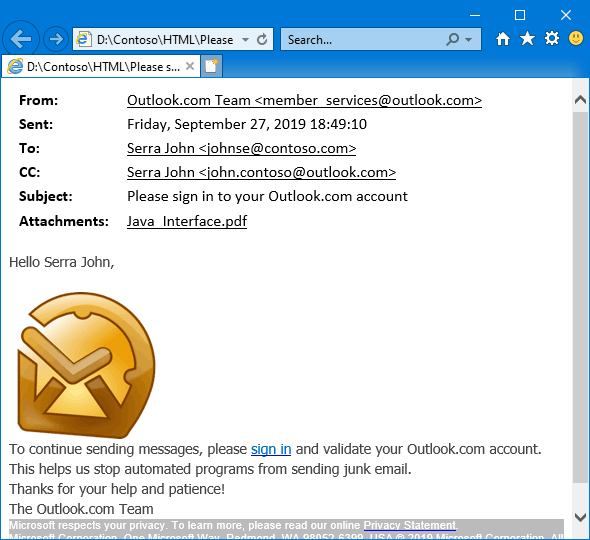Click the Forward navigation arrow

(x=56, y=39)
